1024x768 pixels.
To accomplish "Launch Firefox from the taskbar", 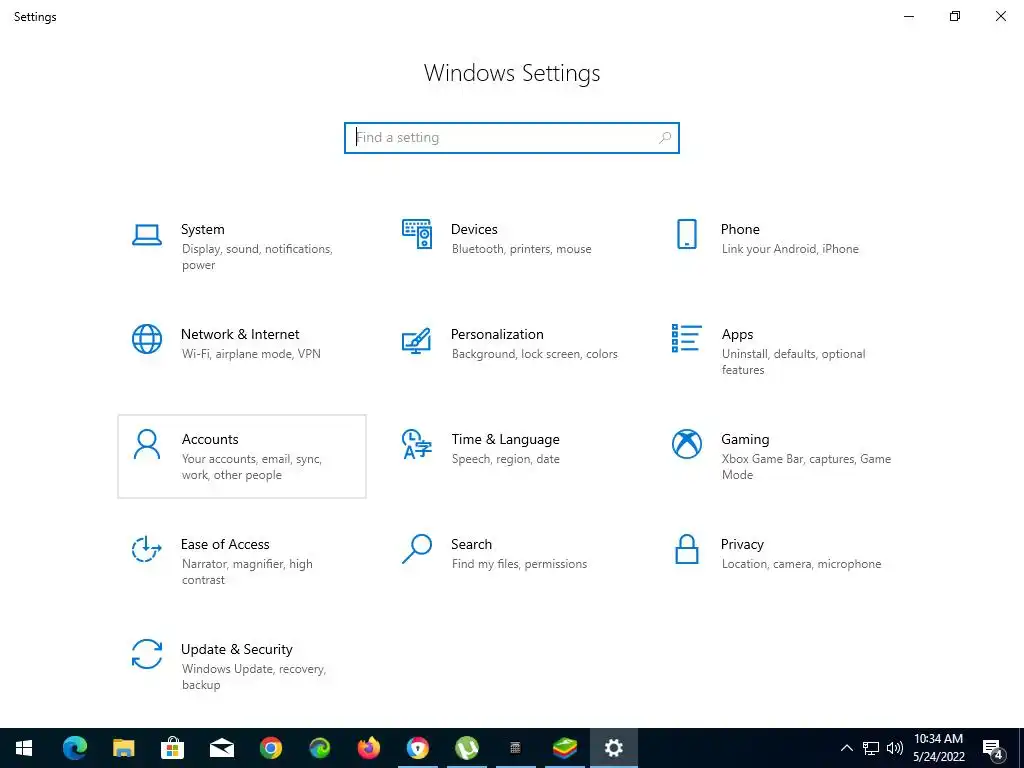I will pyautogui.click(x=368, y=748).
